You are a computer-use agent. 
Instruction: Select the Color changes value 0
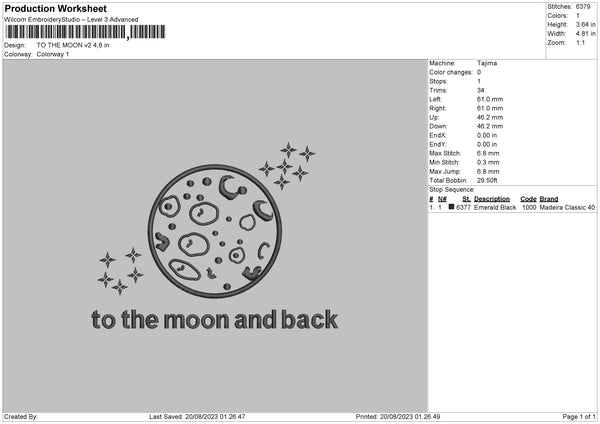tap(479, 72)
